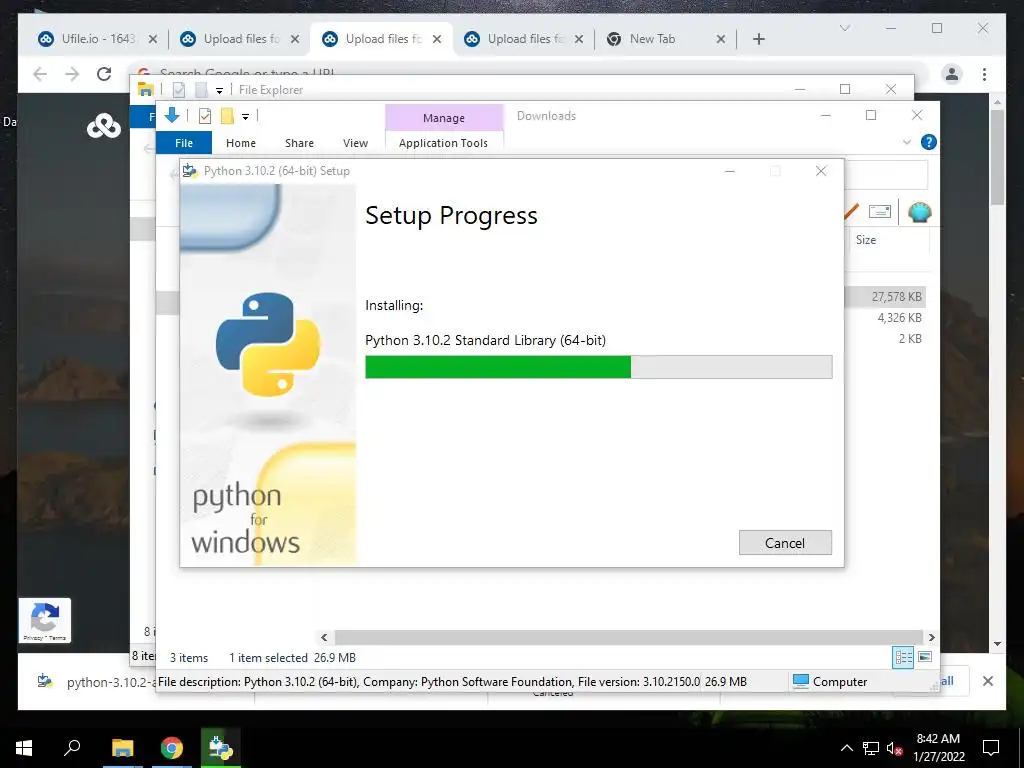Select the 27,578 KB file row
1024x768 pixels.
click(x=886, y=296)
